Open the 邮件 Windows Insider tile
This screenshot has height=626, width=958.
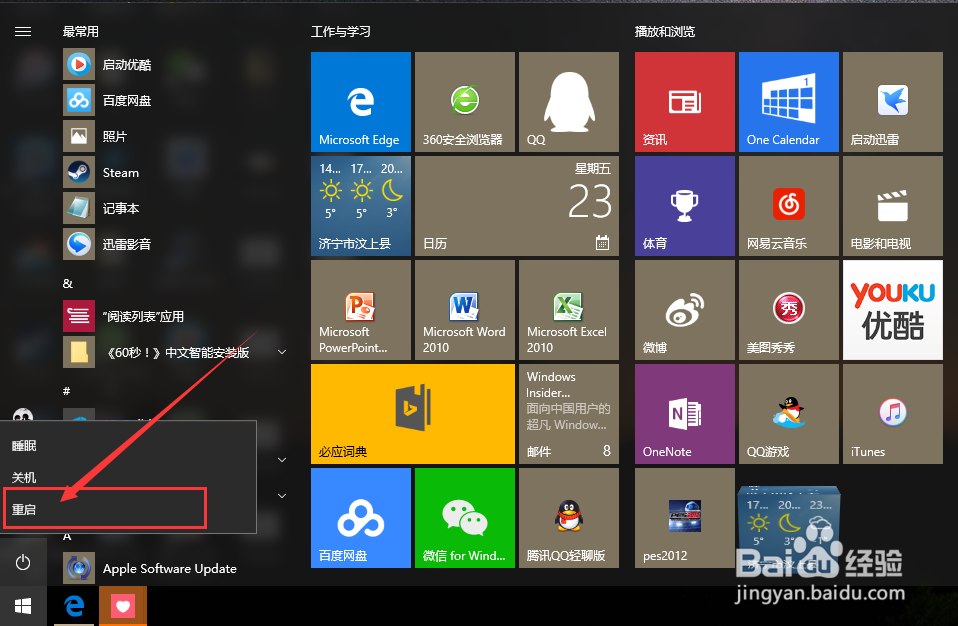(x=569, y=414)
